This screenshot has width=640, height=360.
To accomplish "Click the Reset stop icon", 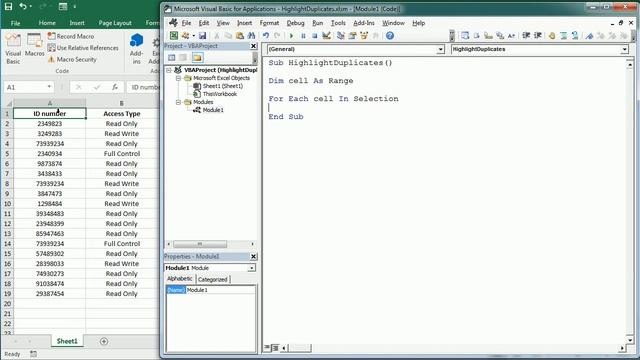I will tap(314, 36).
